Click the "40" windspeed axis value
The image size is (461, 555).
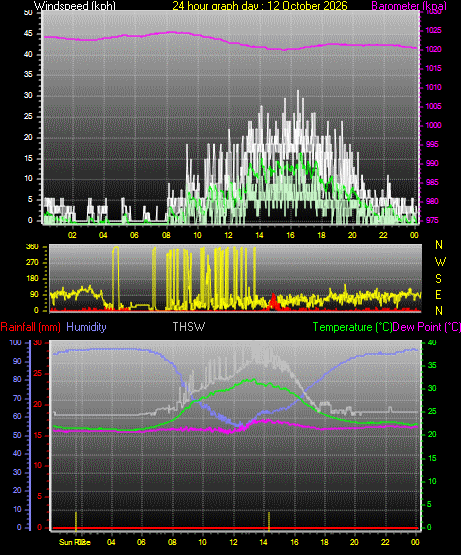[28, 54]
